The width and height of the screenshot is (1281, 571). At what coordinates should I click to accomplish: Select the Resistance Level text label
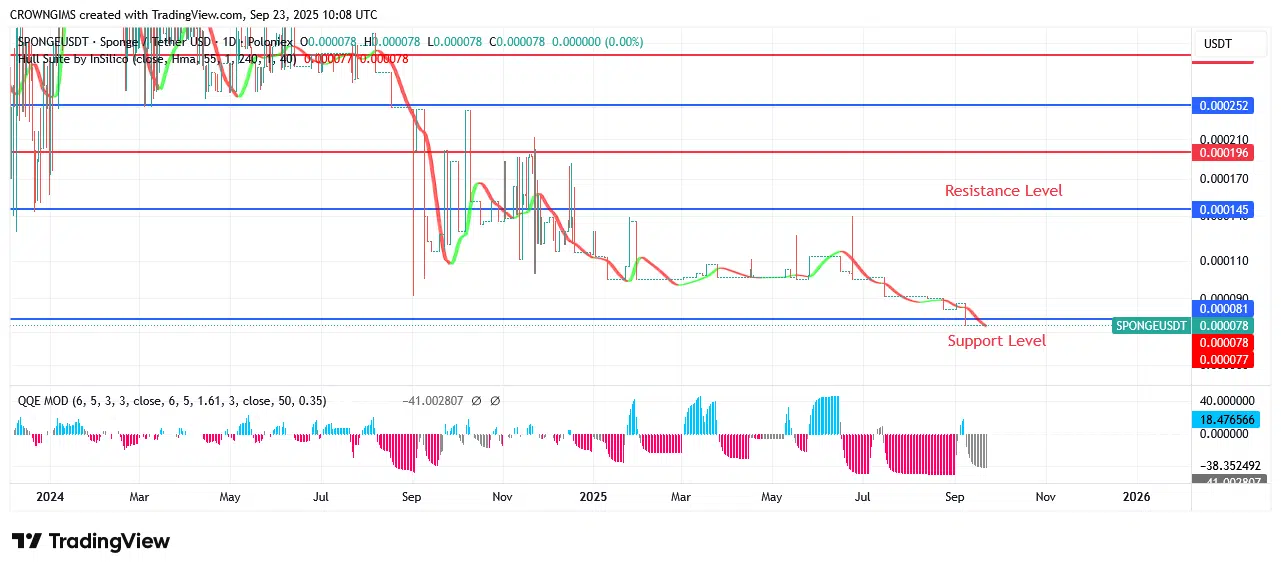click(1004, 191)
